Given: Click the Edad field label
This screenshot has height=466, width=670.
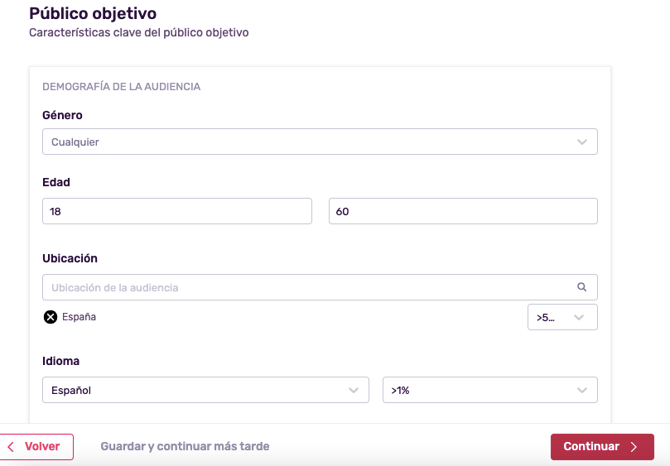Looking at the screenshot, I should 56,182.
